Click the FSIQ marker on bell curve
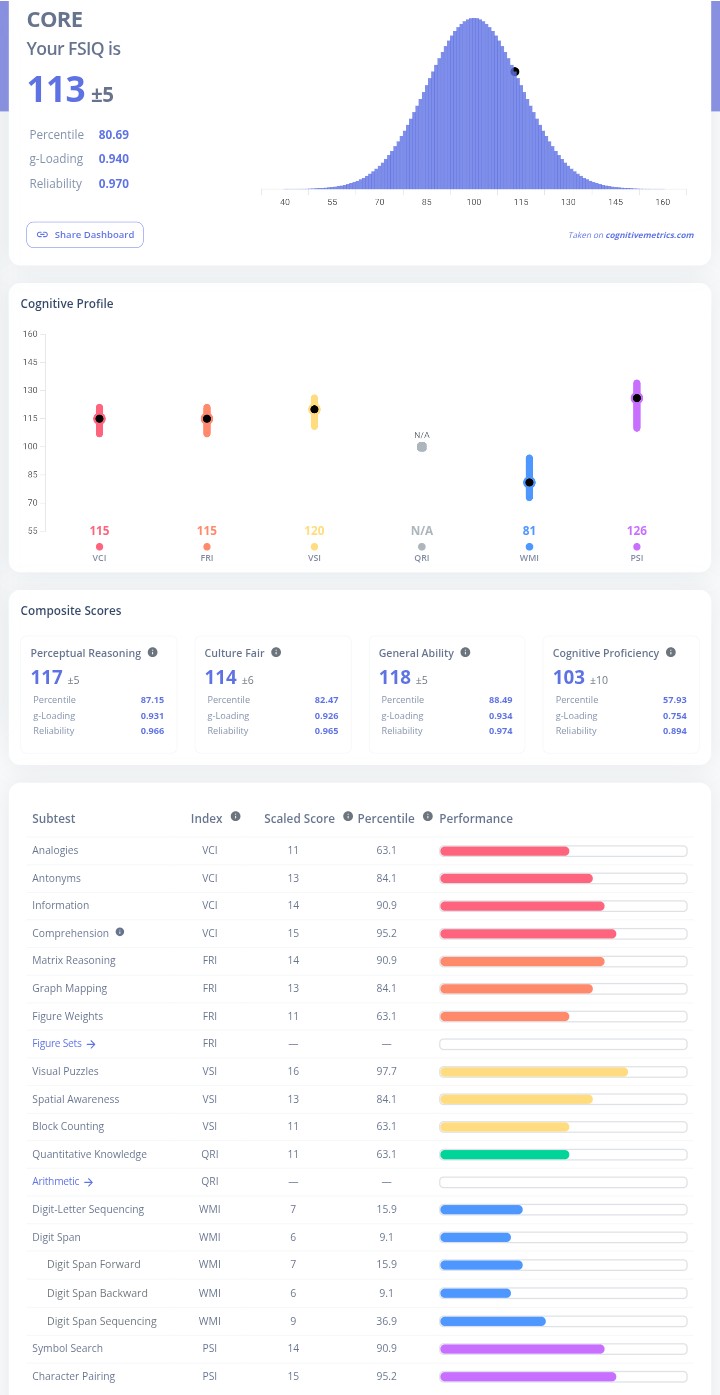This screenshot has height=1395, width=720. click(515, 71)
